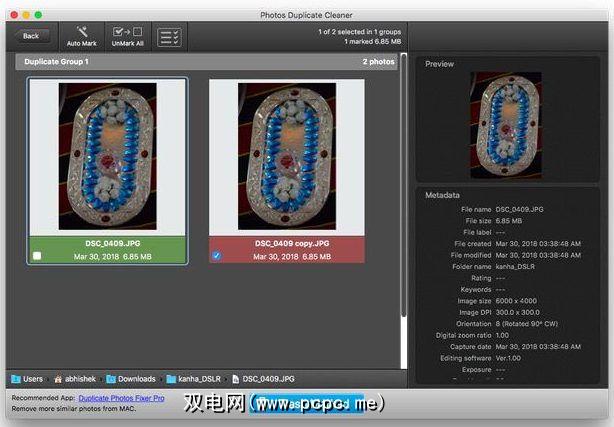The image size is (614, 427).
Task: Click the File size 6.85 MB value
Action: click(x=509, y=221)
